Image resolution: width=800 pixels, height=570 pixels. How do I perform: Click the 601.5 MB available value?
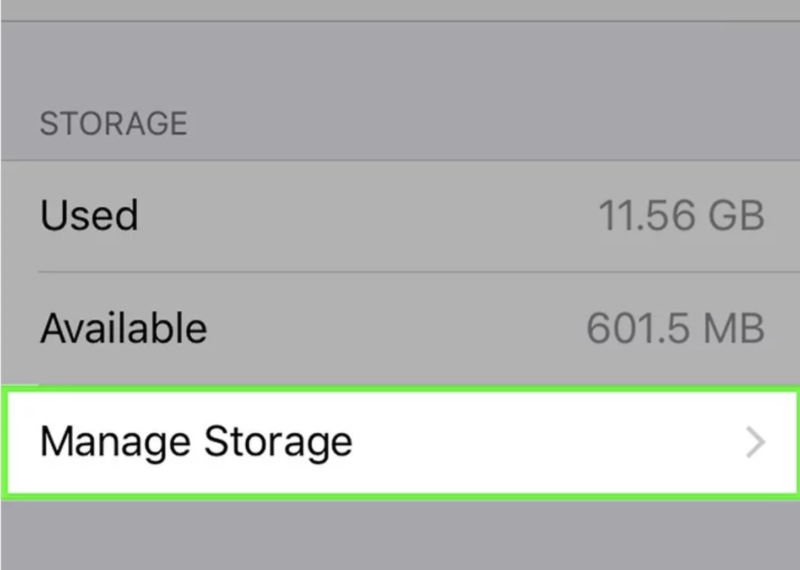pos(675,328)
